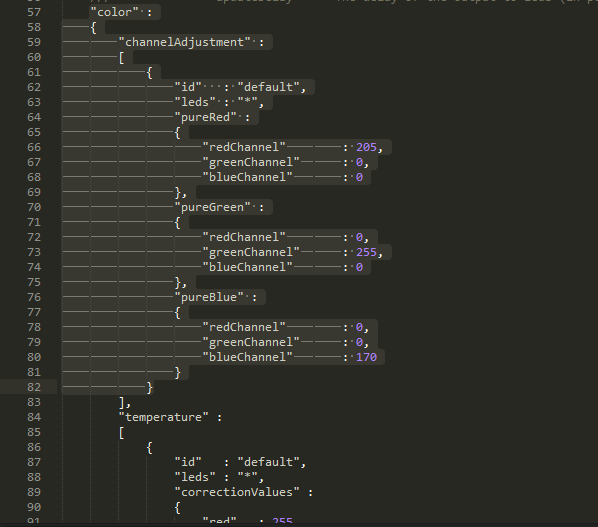Image resolution: width=598 pixels, height=527 pixels.
Task: Click the "temperature" key text
Action: click(x=164, y=417)
